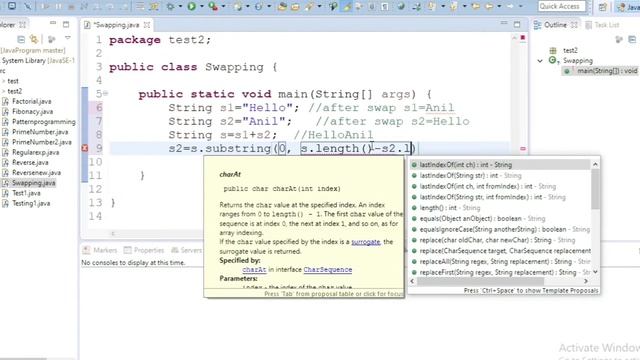Screen dimensions: 640x360
Task: Close the Swapping.java editor tab
Action: tap(147, 25)
